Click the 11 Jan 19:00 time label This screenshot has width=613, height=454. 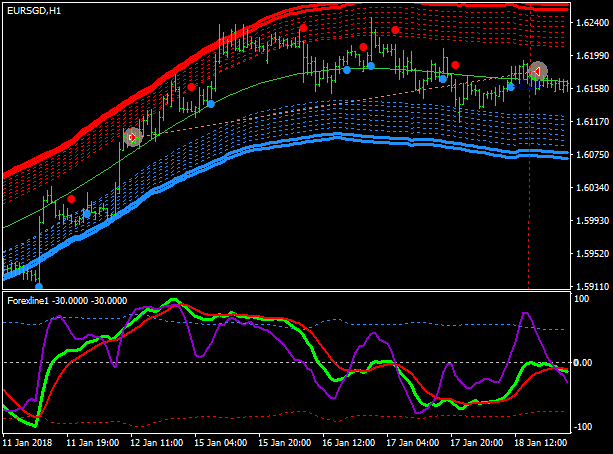[93, 443]
